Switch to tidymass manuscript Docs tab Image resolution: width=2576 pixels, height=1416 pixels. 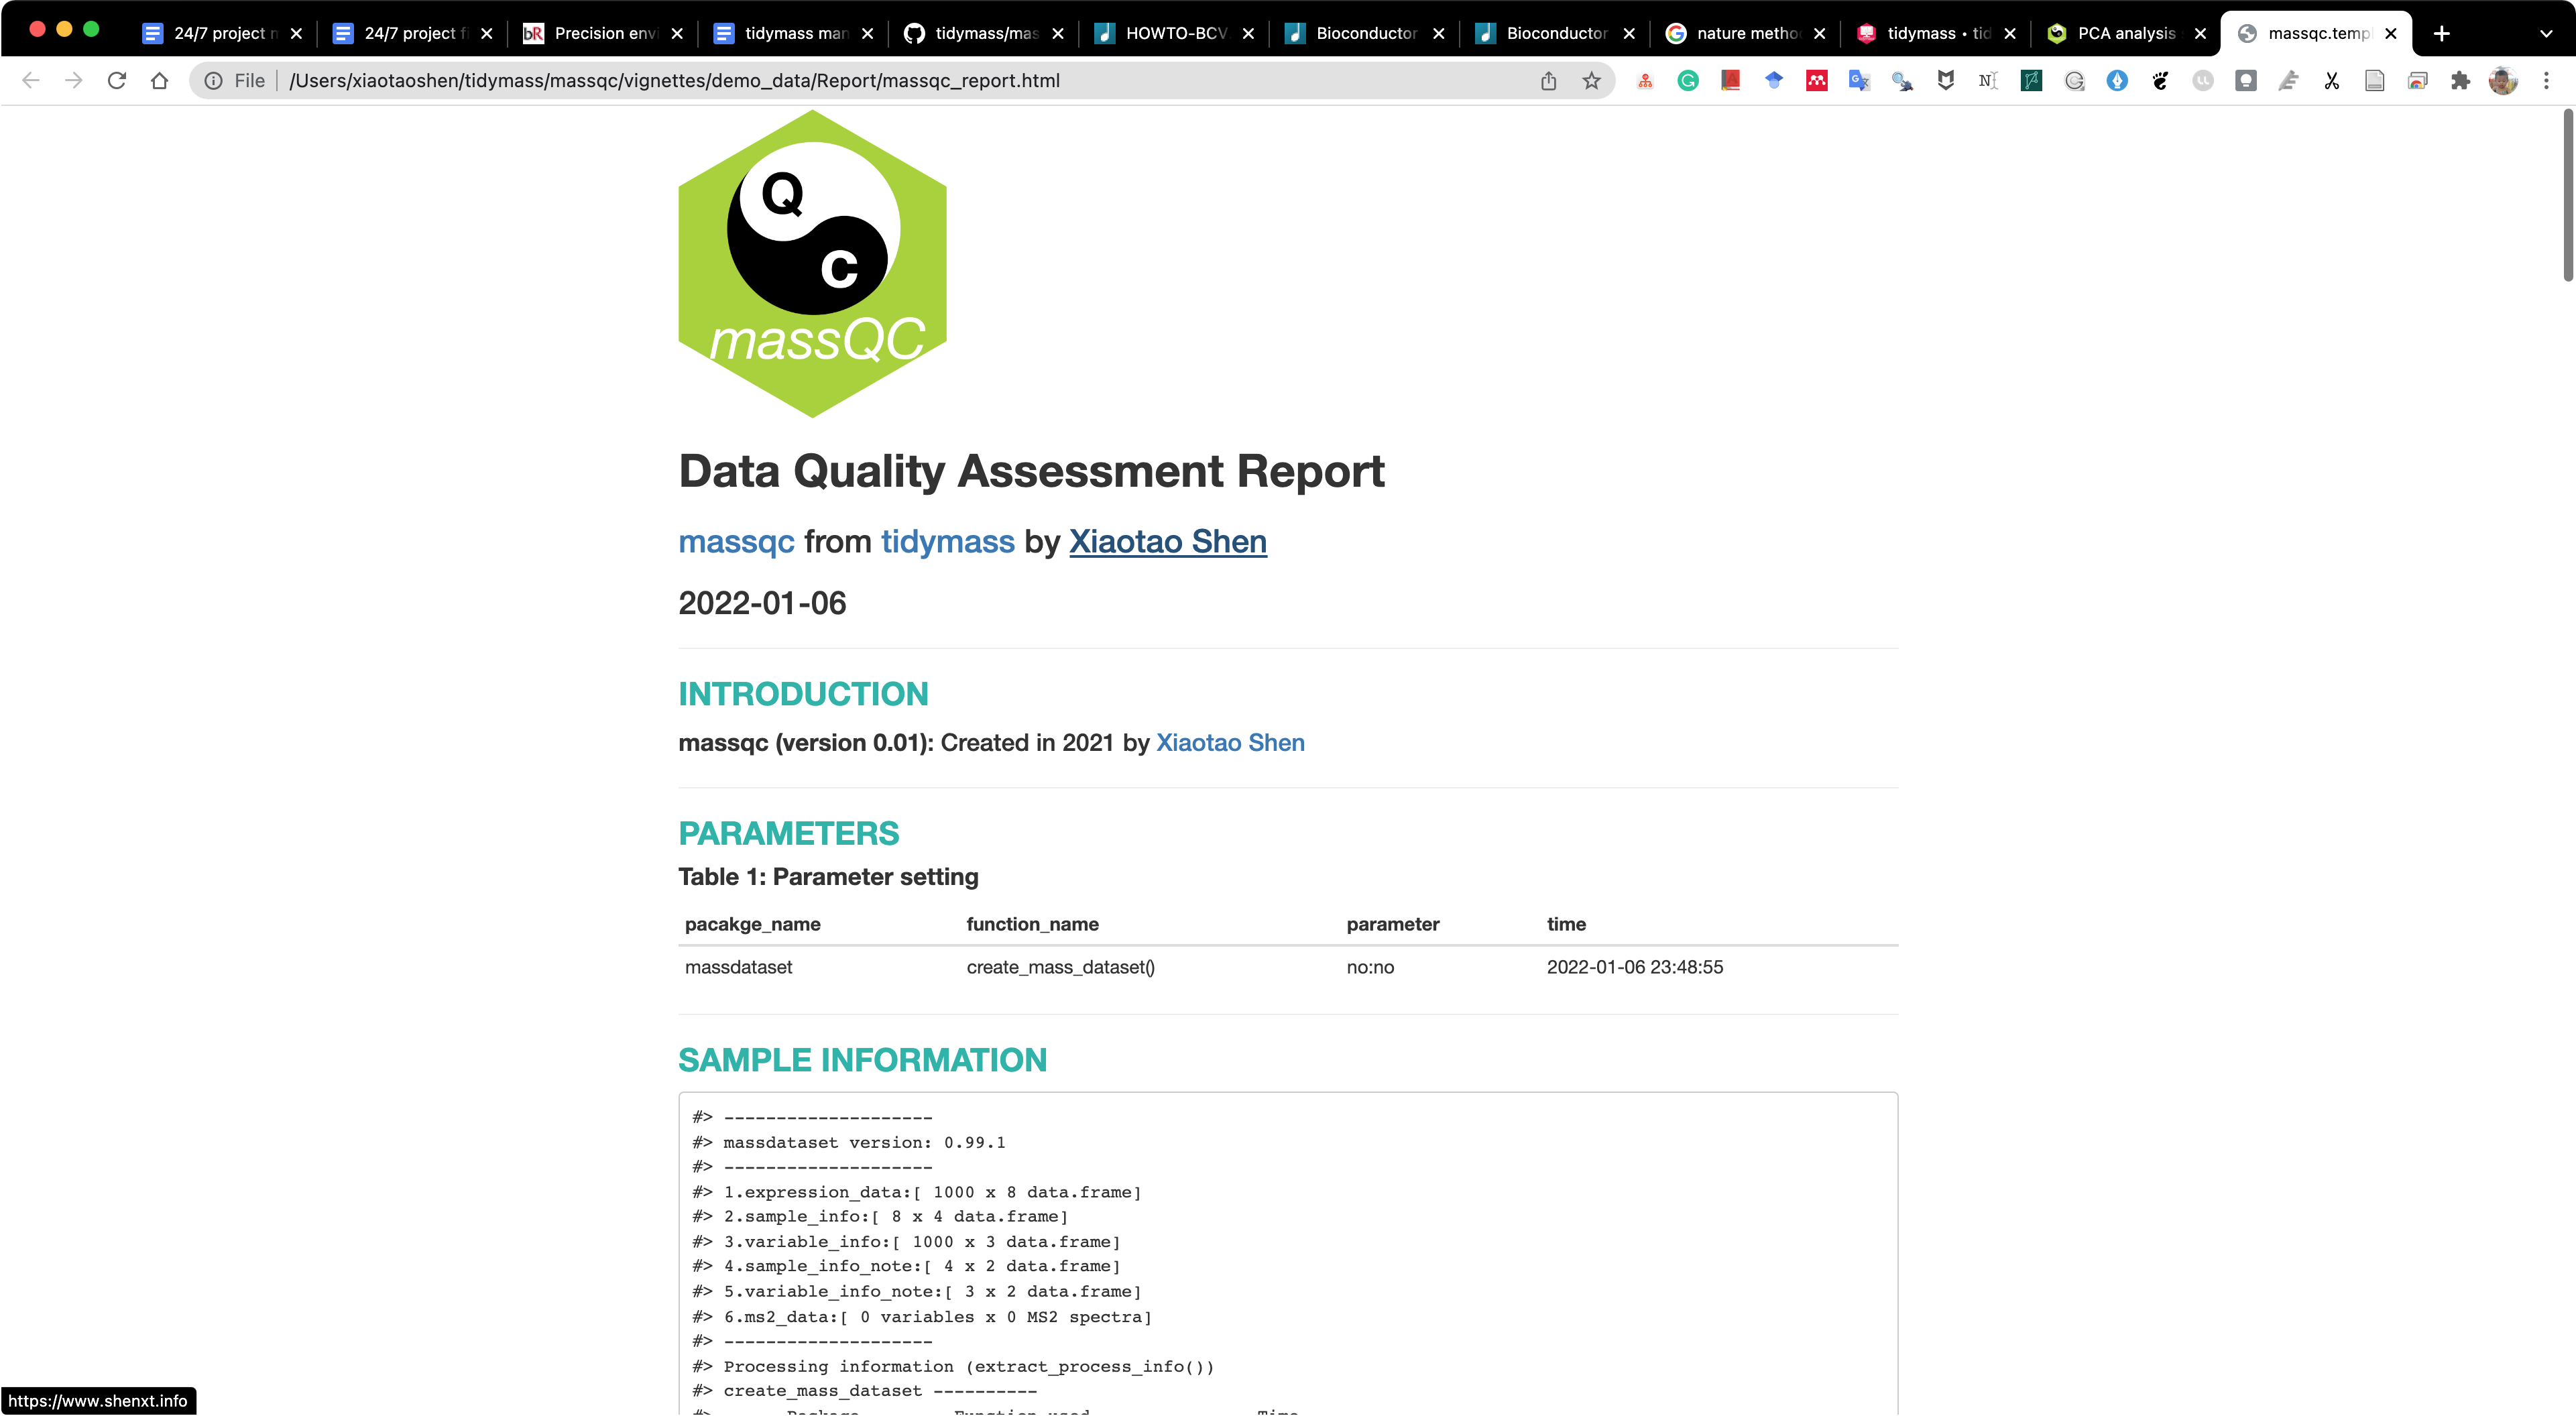coord(793,33)
